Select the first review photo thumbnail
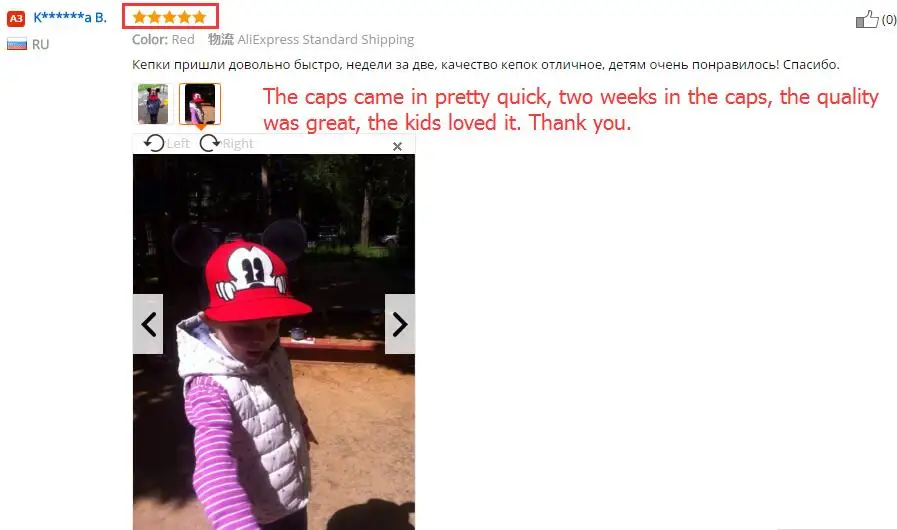Screen dimensions: 897x530 point(153,104)
